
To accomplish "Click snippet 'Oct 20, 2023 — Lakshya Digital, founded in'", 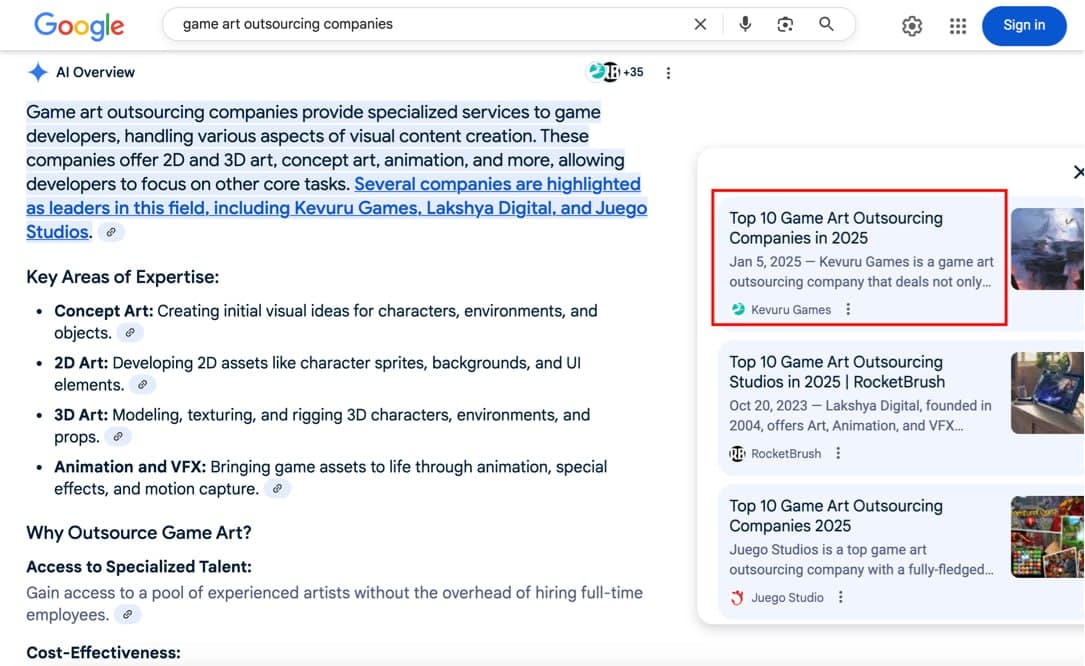I will coord(860,406).
